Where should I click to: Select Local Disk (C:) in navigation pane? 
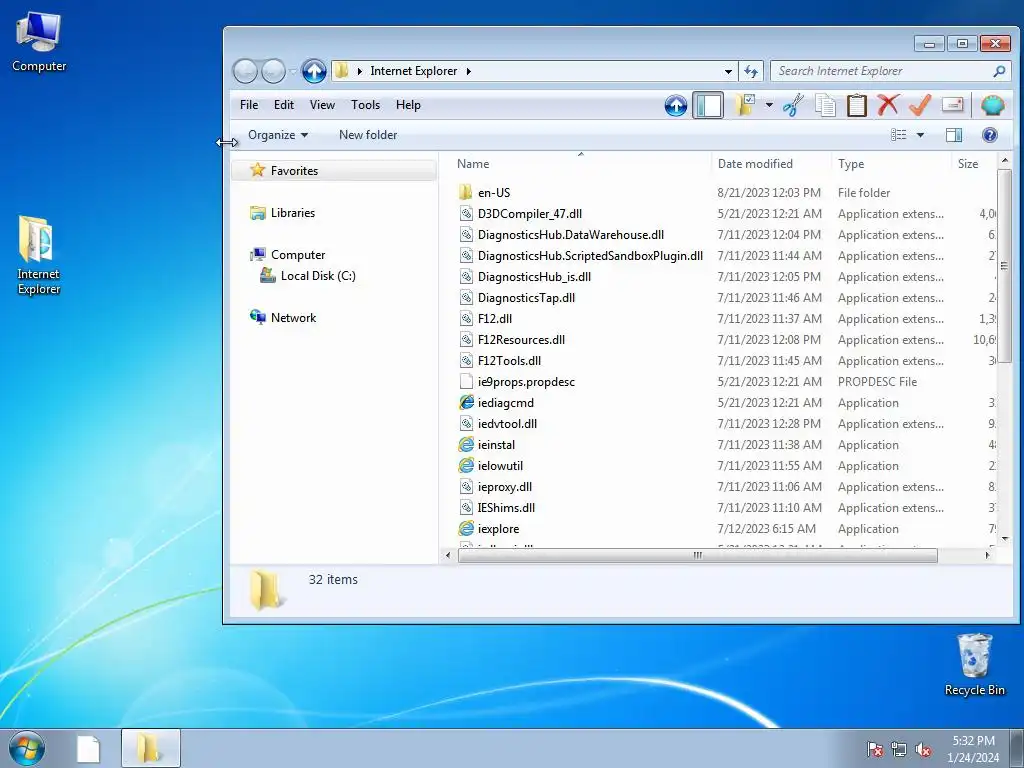coord(318,276)
